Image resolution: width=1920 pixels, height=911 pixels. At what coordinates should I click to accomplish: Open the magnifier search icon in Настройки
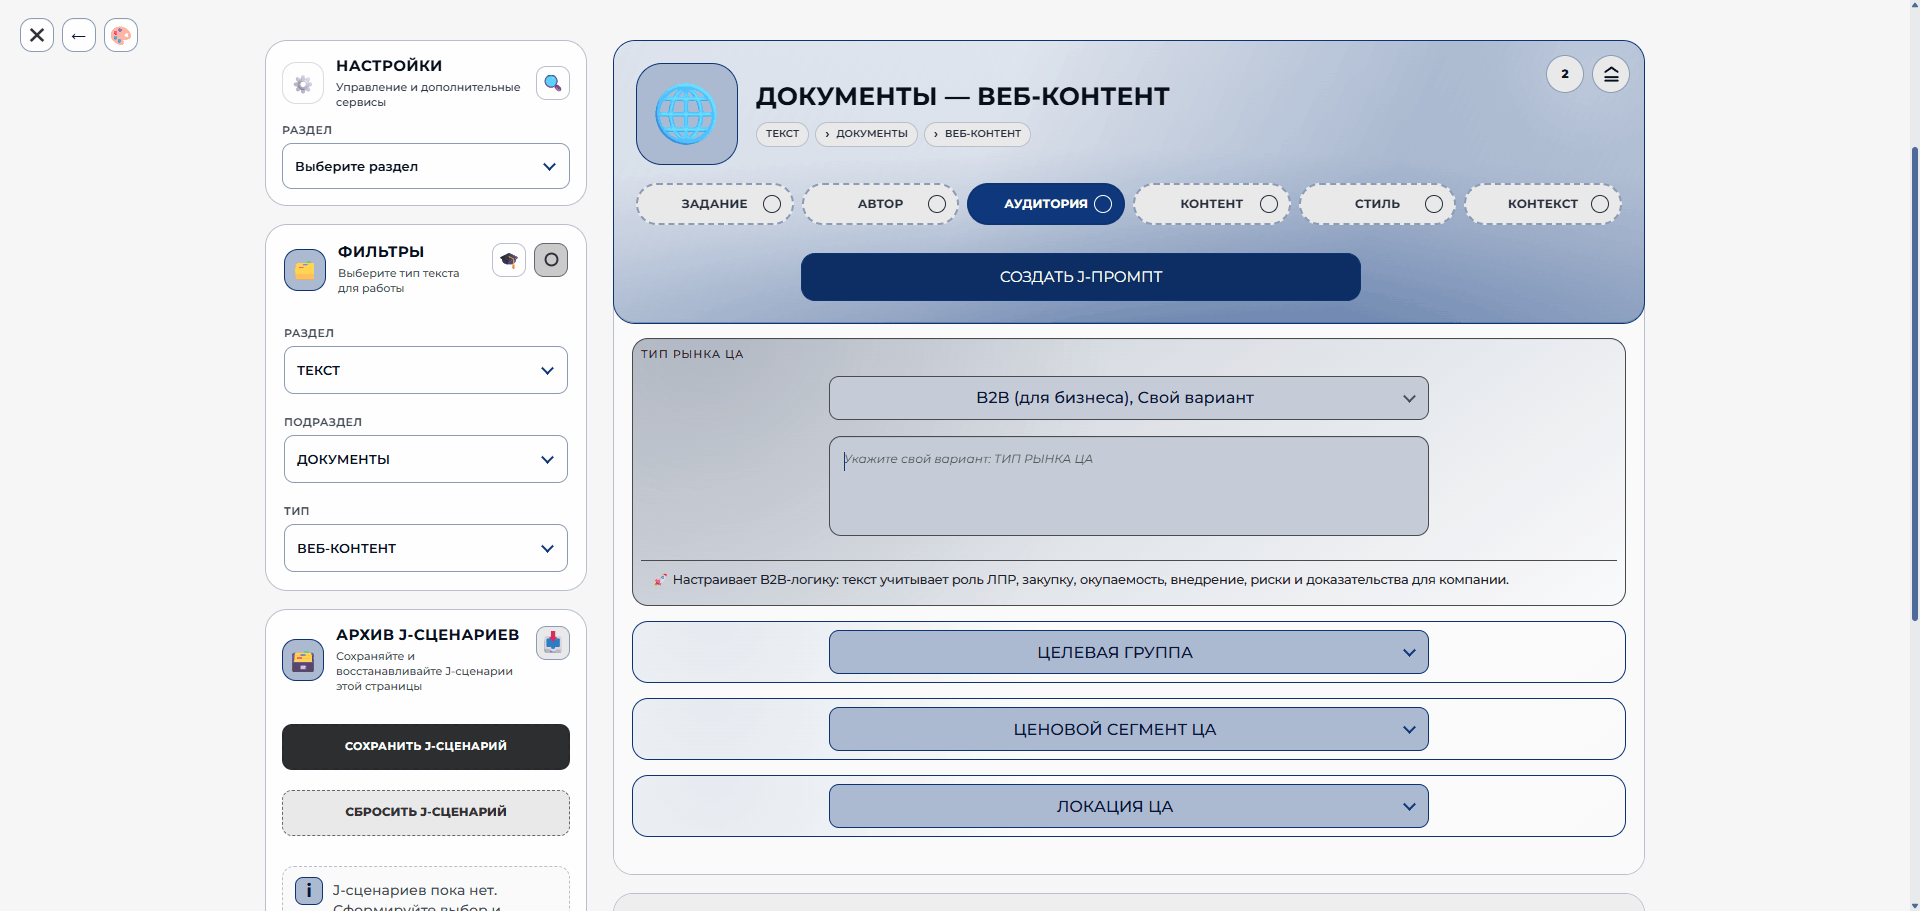point(553,83)
